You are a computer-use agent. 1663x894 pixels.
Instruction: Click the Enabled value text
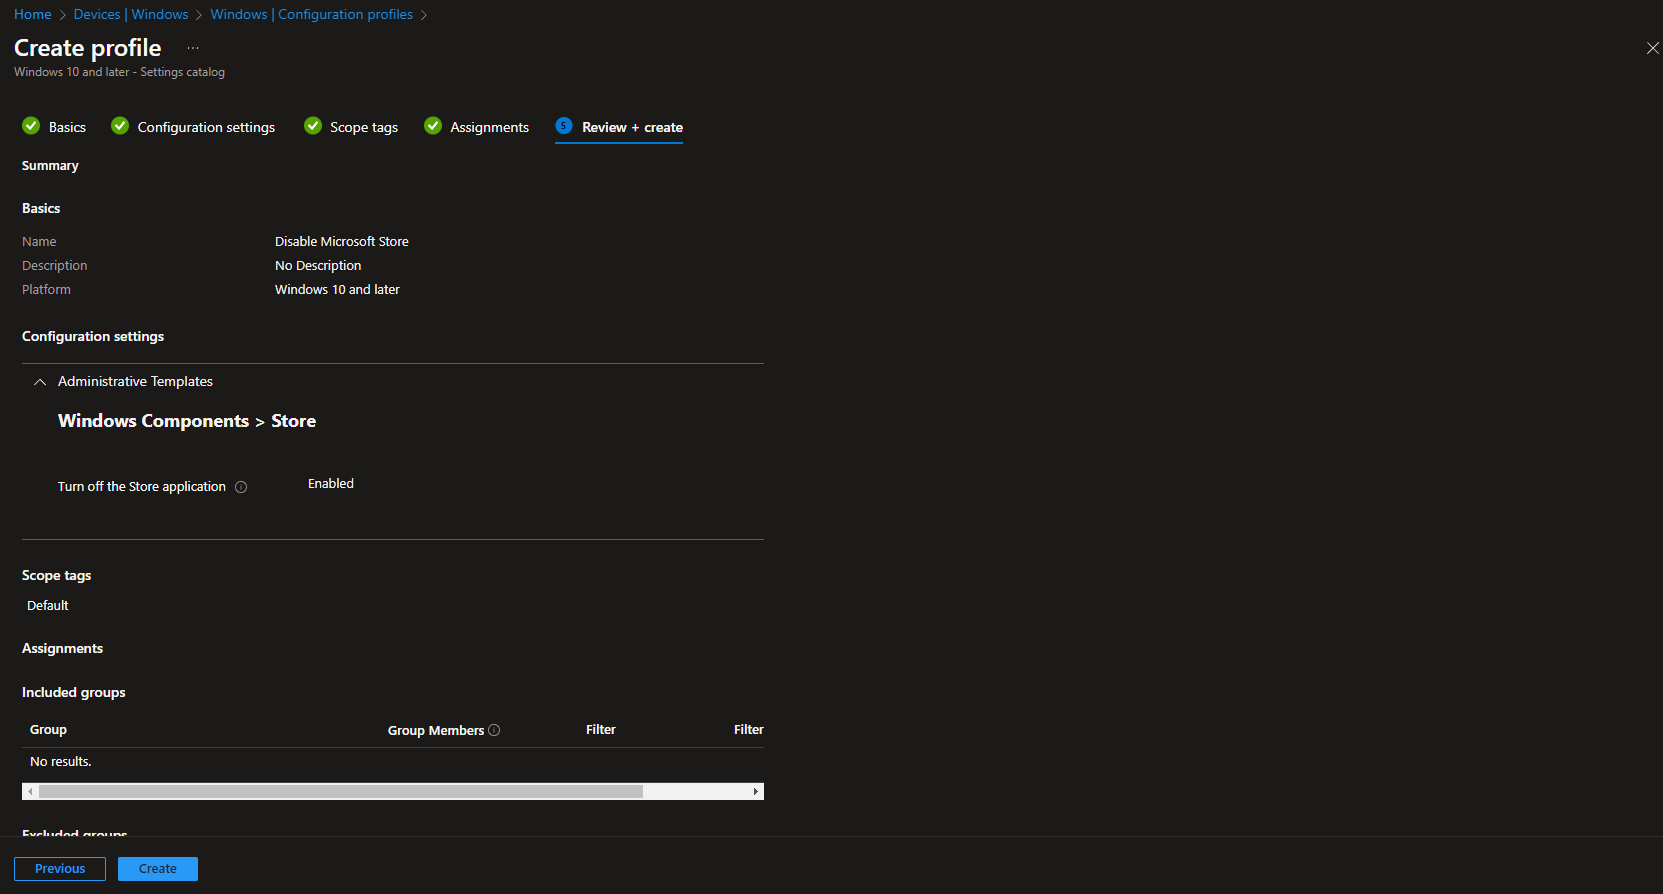(x=331, y=483)
